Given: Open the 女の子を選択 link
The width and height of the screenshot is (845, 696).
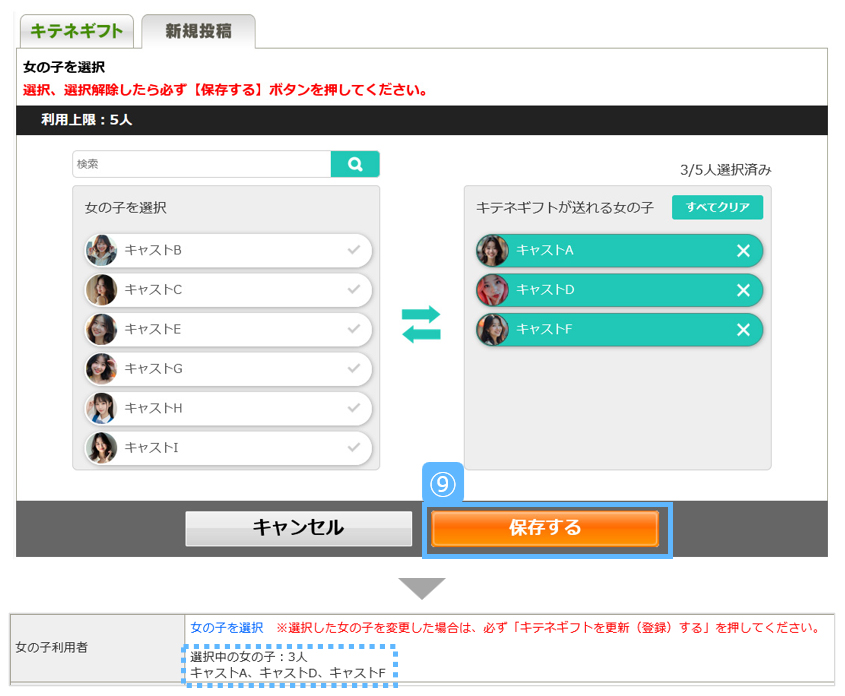Looking at the screenshot, I should pyautogui.click(x=226, y=628).
